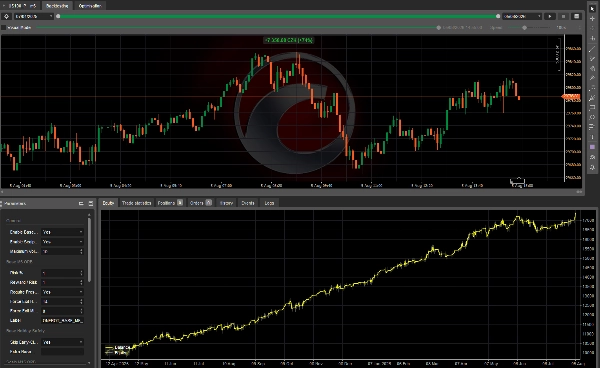Open the backtest start date dropdown
This screenshot has width=600, height=368.
[x=33, y=16]
